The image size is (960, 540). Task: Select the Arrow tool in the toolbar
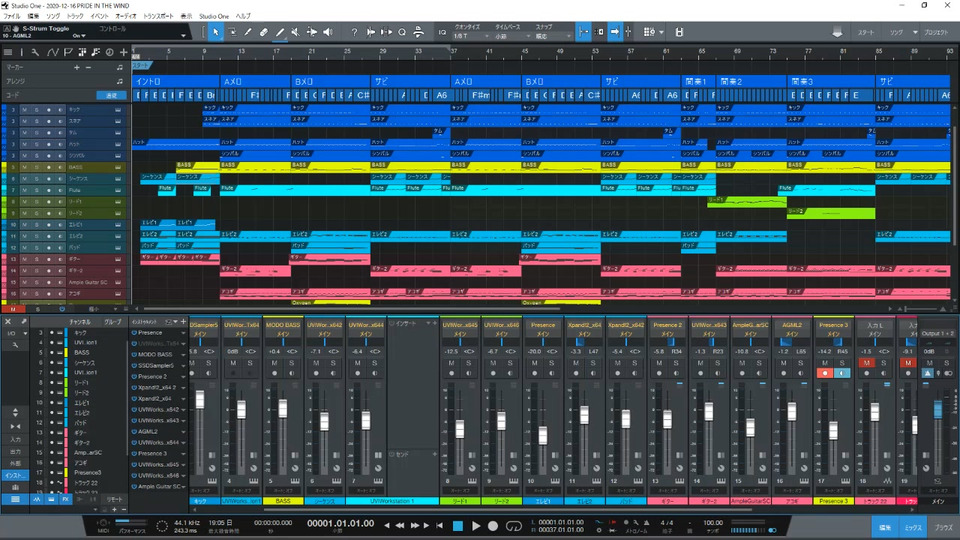pos(215,32)
